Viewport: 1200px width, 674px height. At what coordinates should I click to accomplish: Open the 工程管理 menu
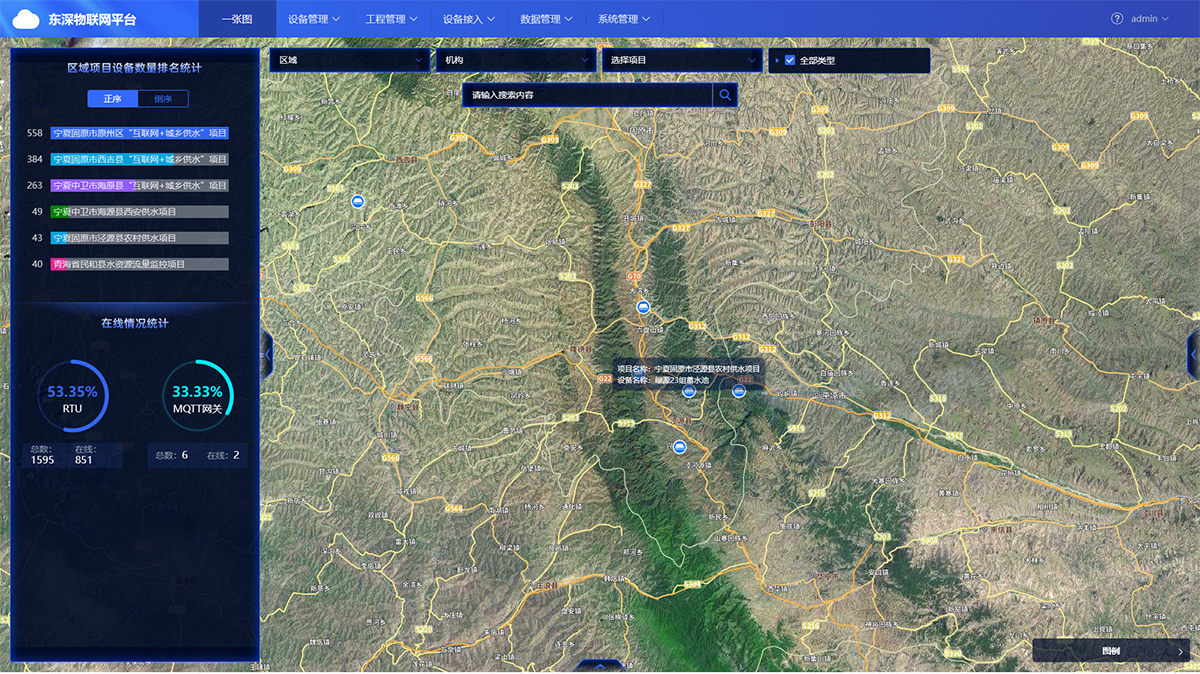392,19
